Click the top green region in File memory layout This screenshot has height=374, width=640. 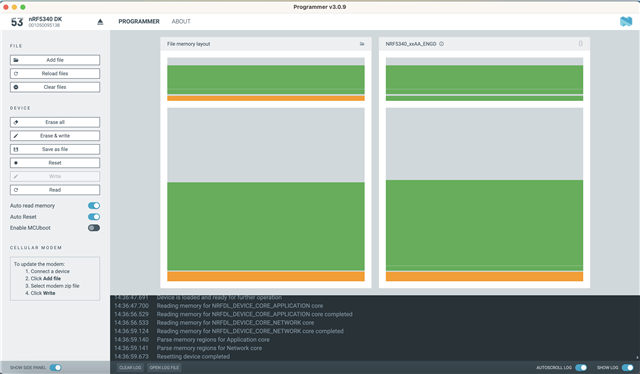pos(266,77)
